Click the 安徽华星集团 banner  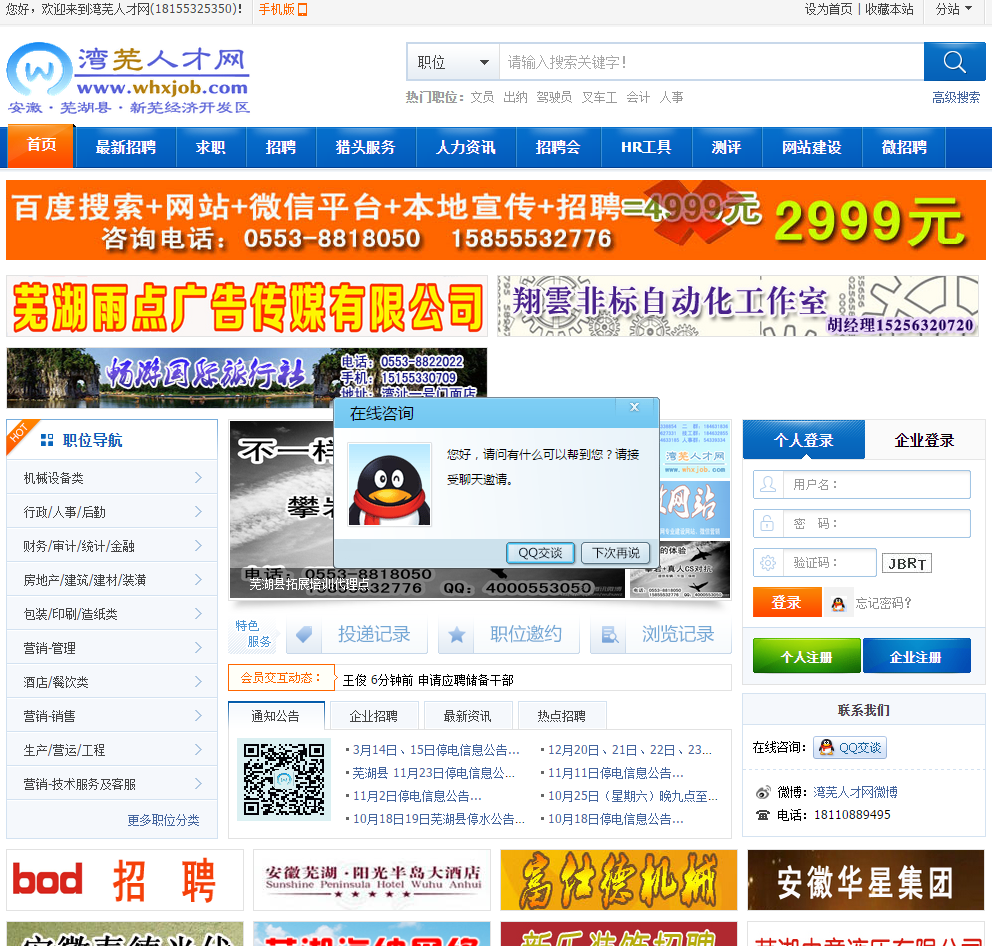865,880
